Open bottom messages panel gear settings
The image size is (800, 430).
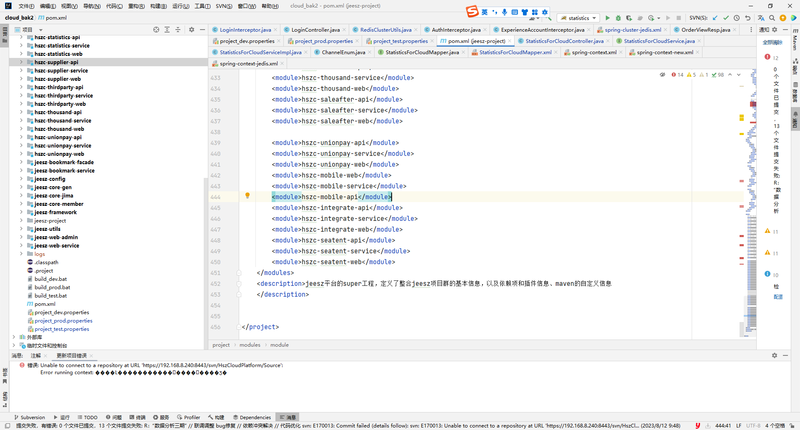pyautogui.click(x=774, y=356)
